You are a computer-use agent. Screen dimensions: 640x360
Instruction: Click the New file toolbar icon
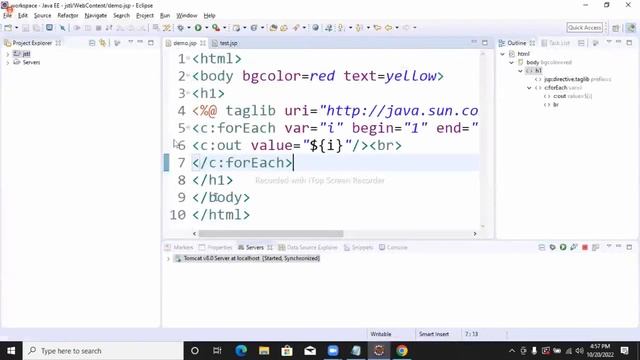click(x=8, y=28)
